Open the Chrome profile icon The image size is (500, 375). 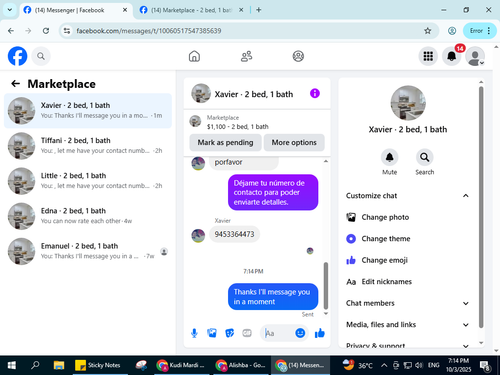tap(452, 31)
